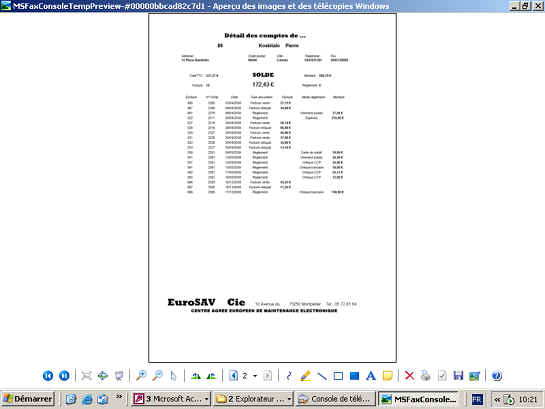Show image at actual size
Image resolution: width=545 pixels, height=409 pixels.
click(x=103, y=376)
